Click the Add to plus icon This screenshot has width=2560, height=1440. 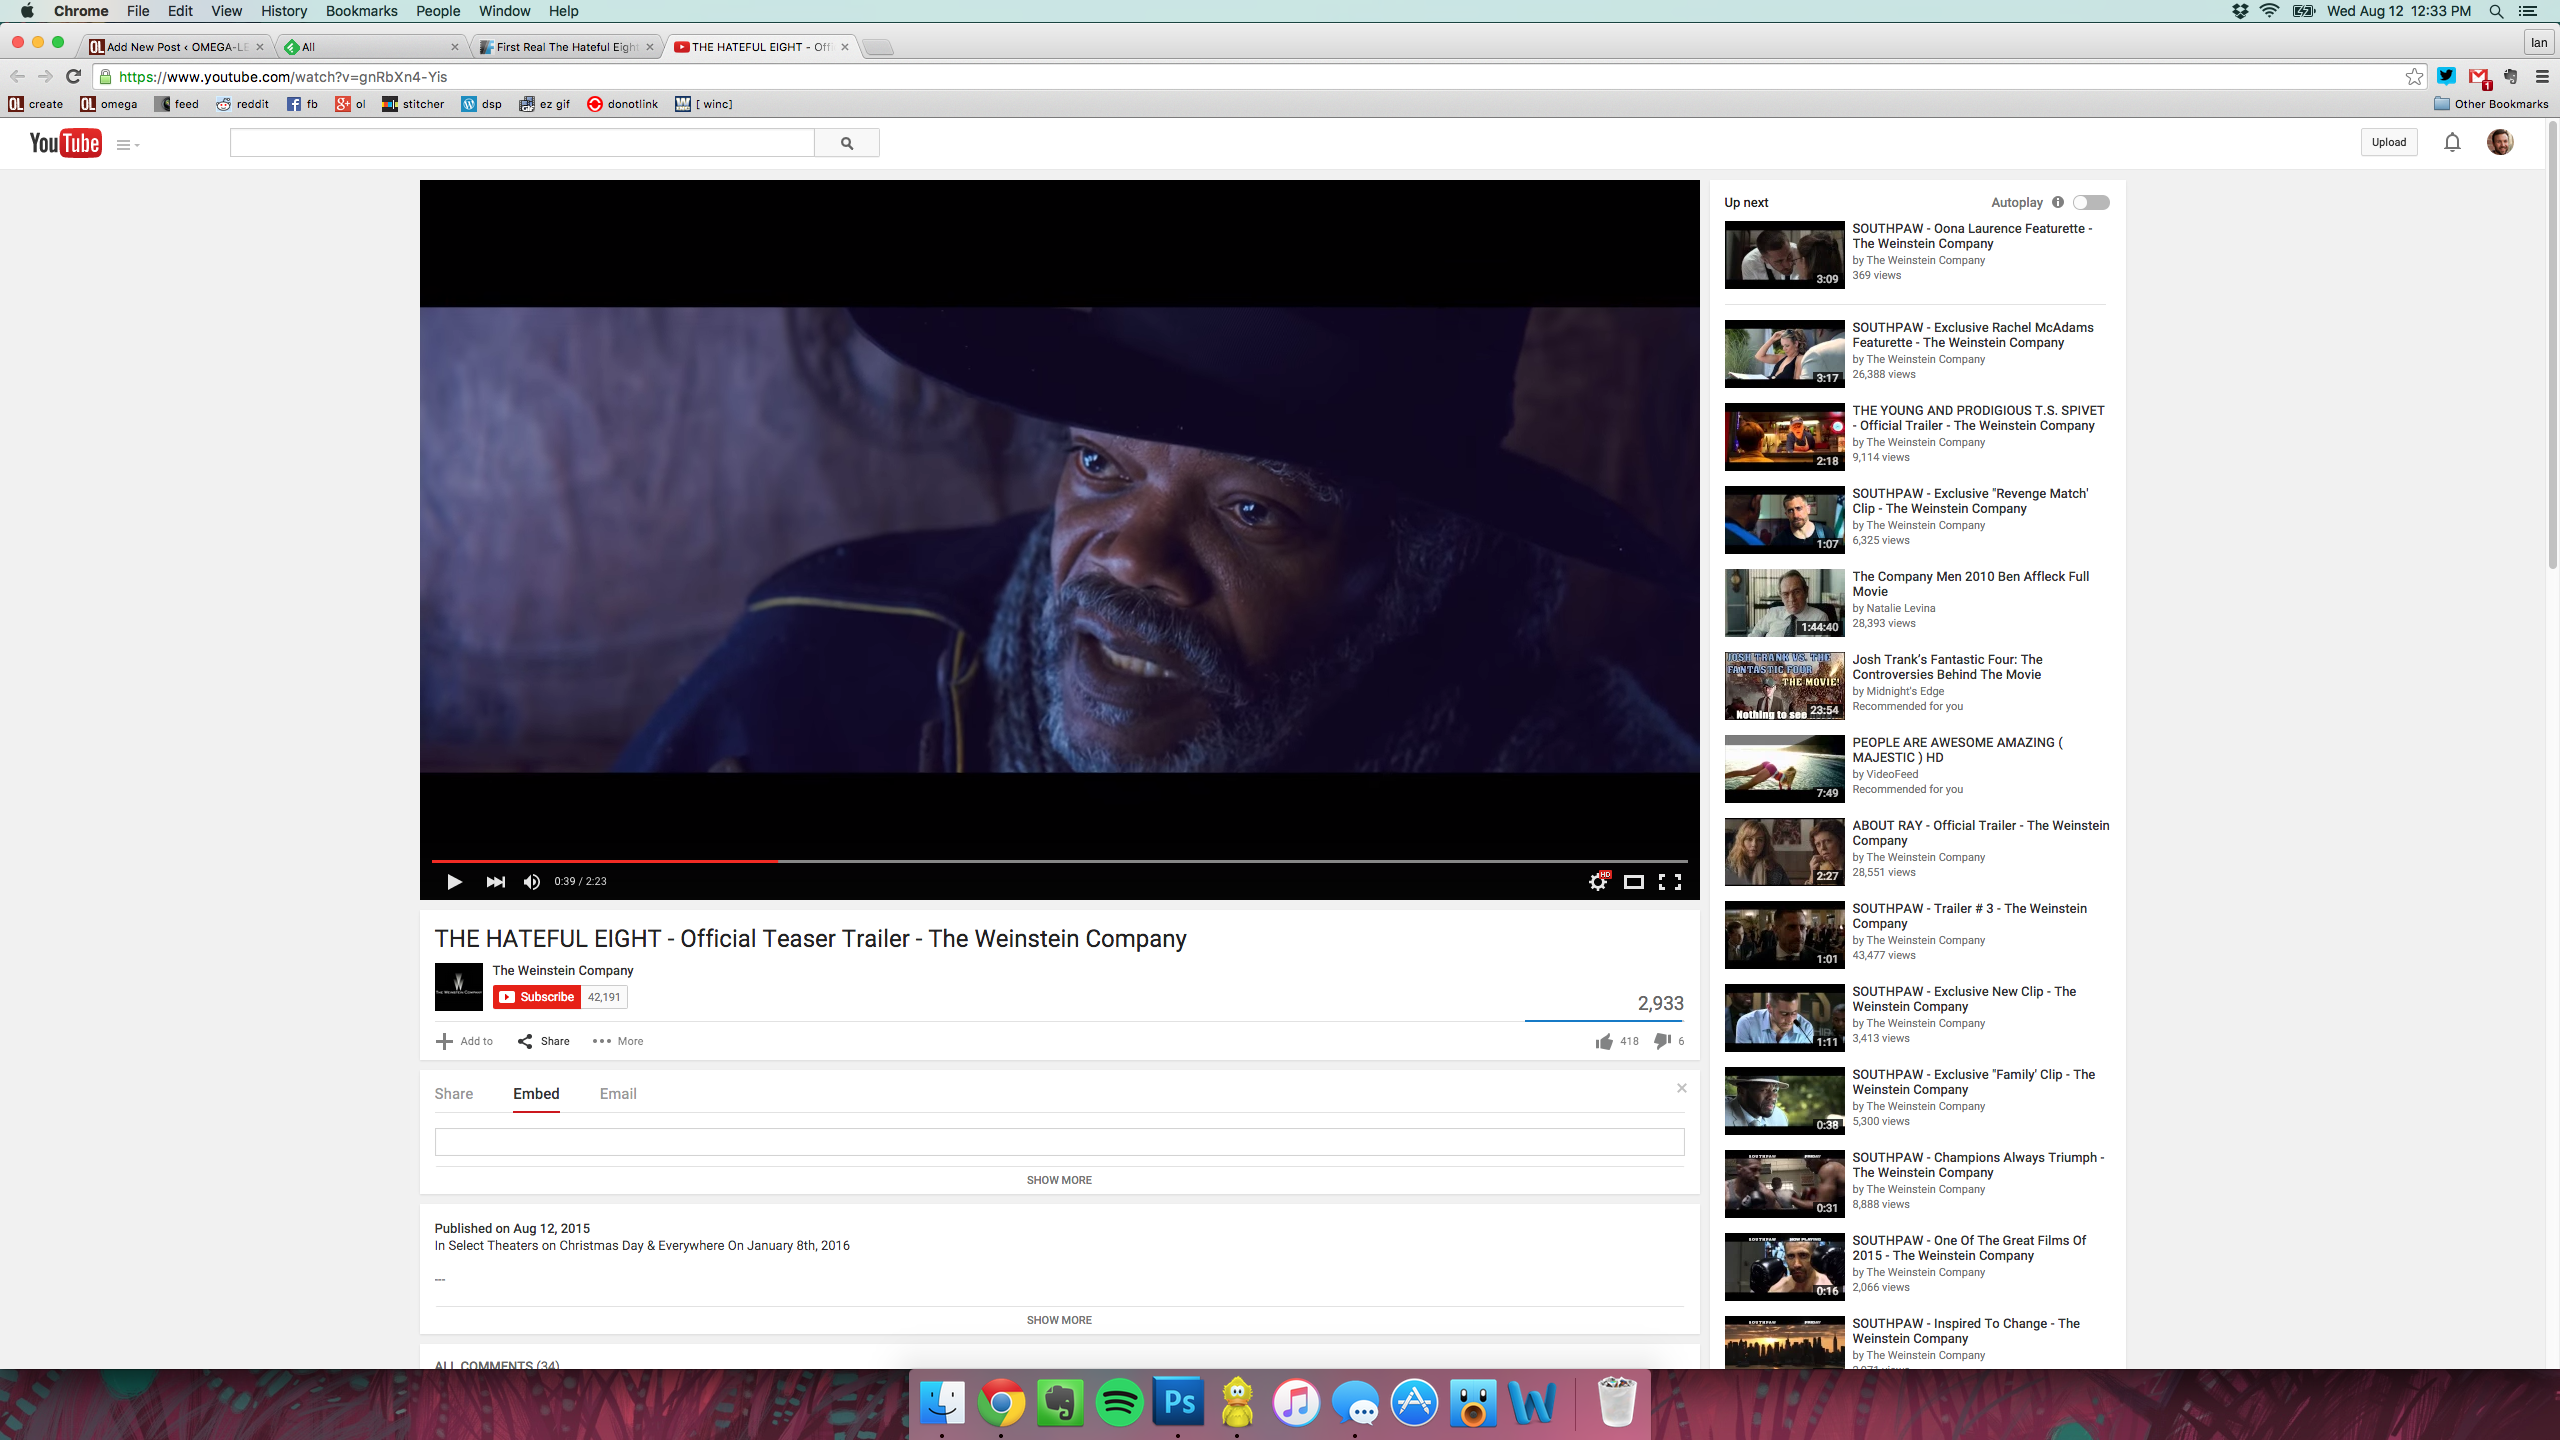444,1041
